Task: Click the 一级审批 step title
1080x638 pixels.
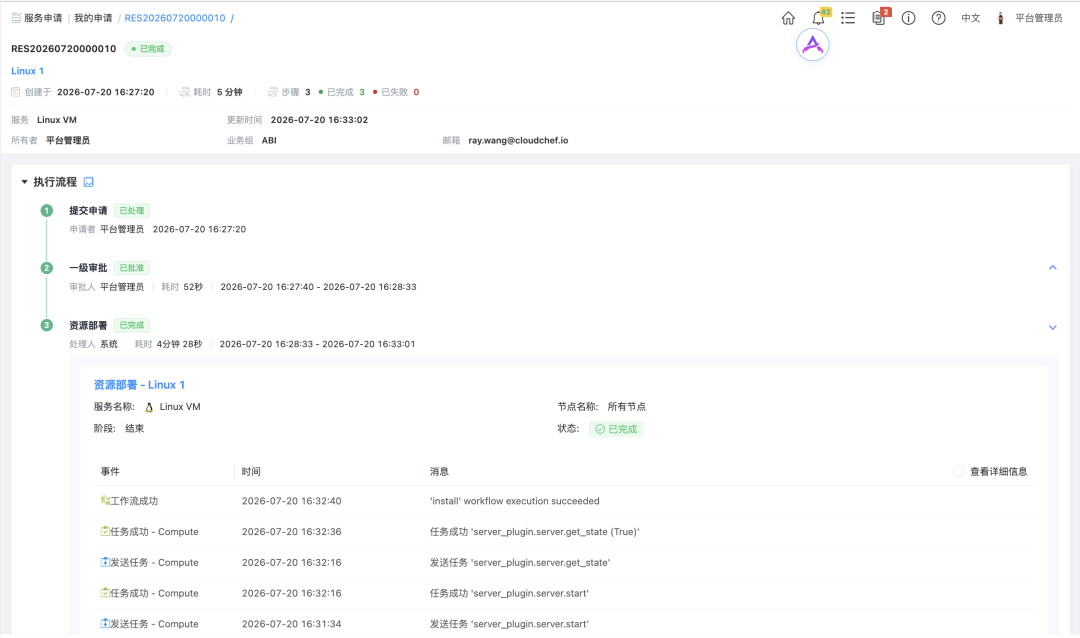Action: 88,268
